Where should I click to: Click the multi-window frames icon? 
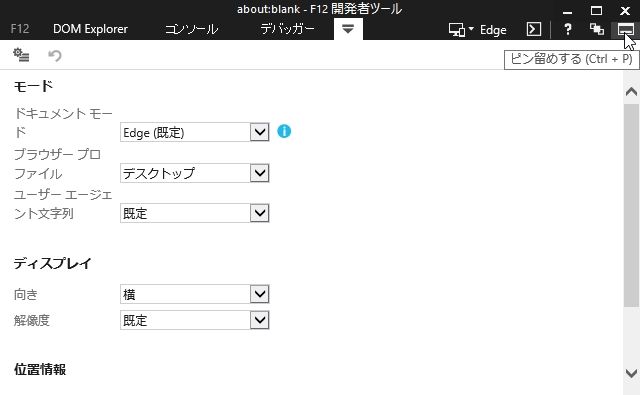596,29
